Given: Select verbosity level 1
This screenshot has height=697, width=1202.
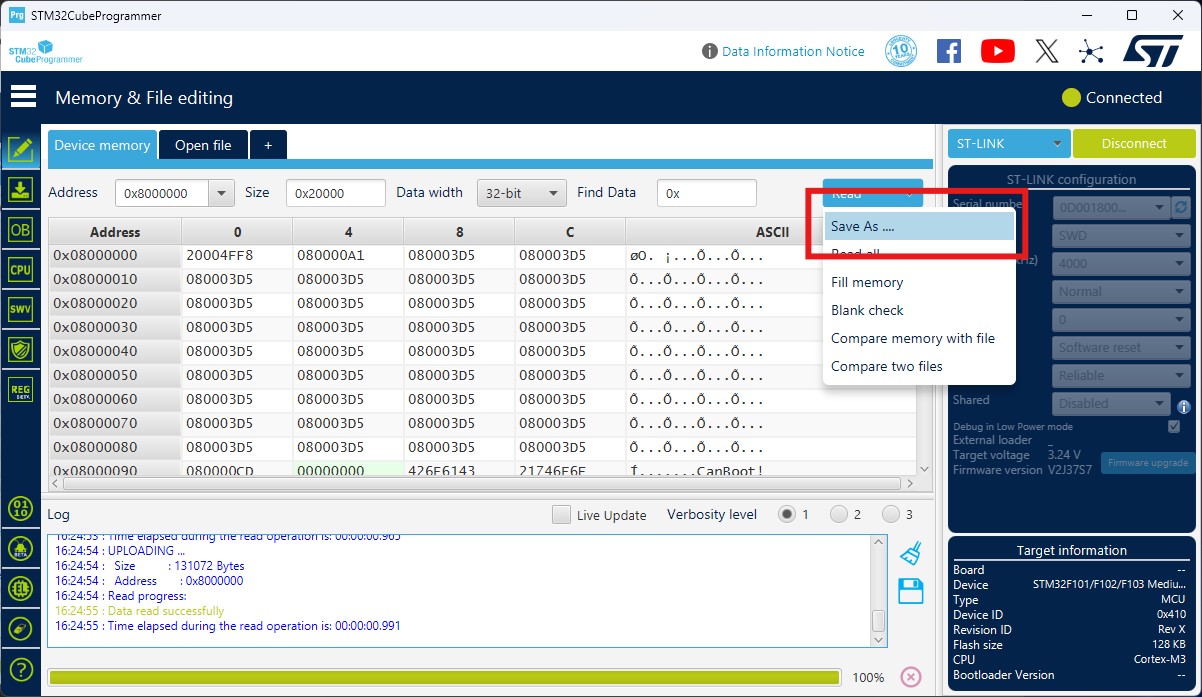Looking at the screenshot, I should (x=787, y=514).
